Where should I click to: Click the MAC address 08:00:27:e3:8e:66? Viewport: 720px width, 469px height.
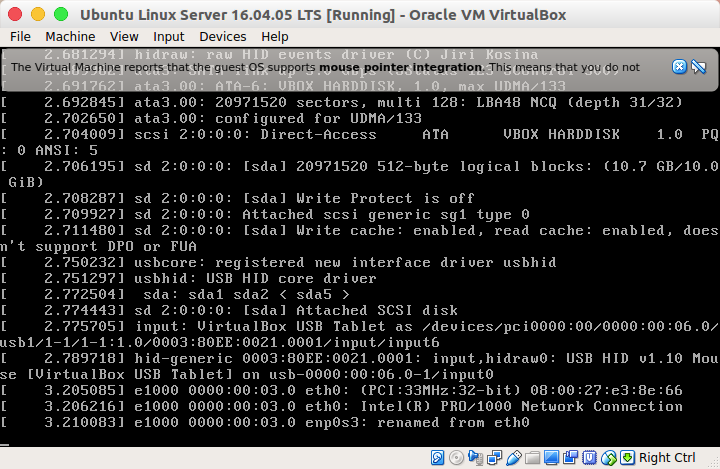(x=606, y=390)
